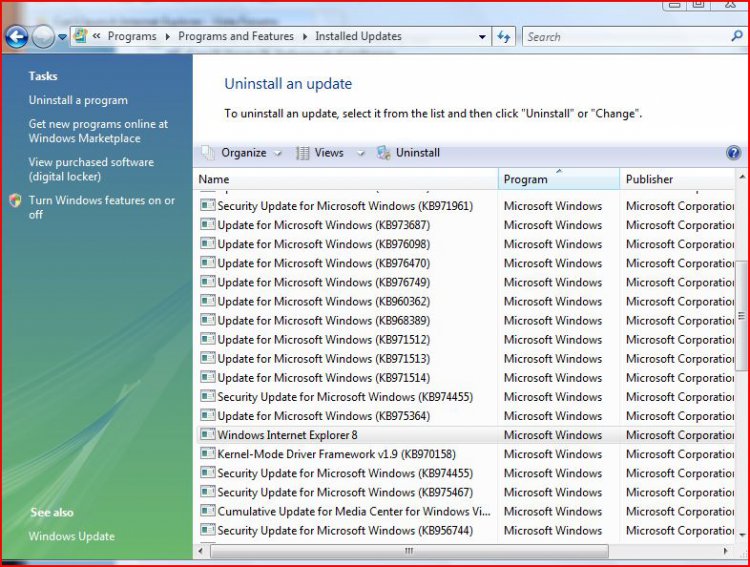The width and height of the screenshot is (750, 567).
Task: Select Update for Microsoft Windows (KB976098)
Action: (466, 245)
